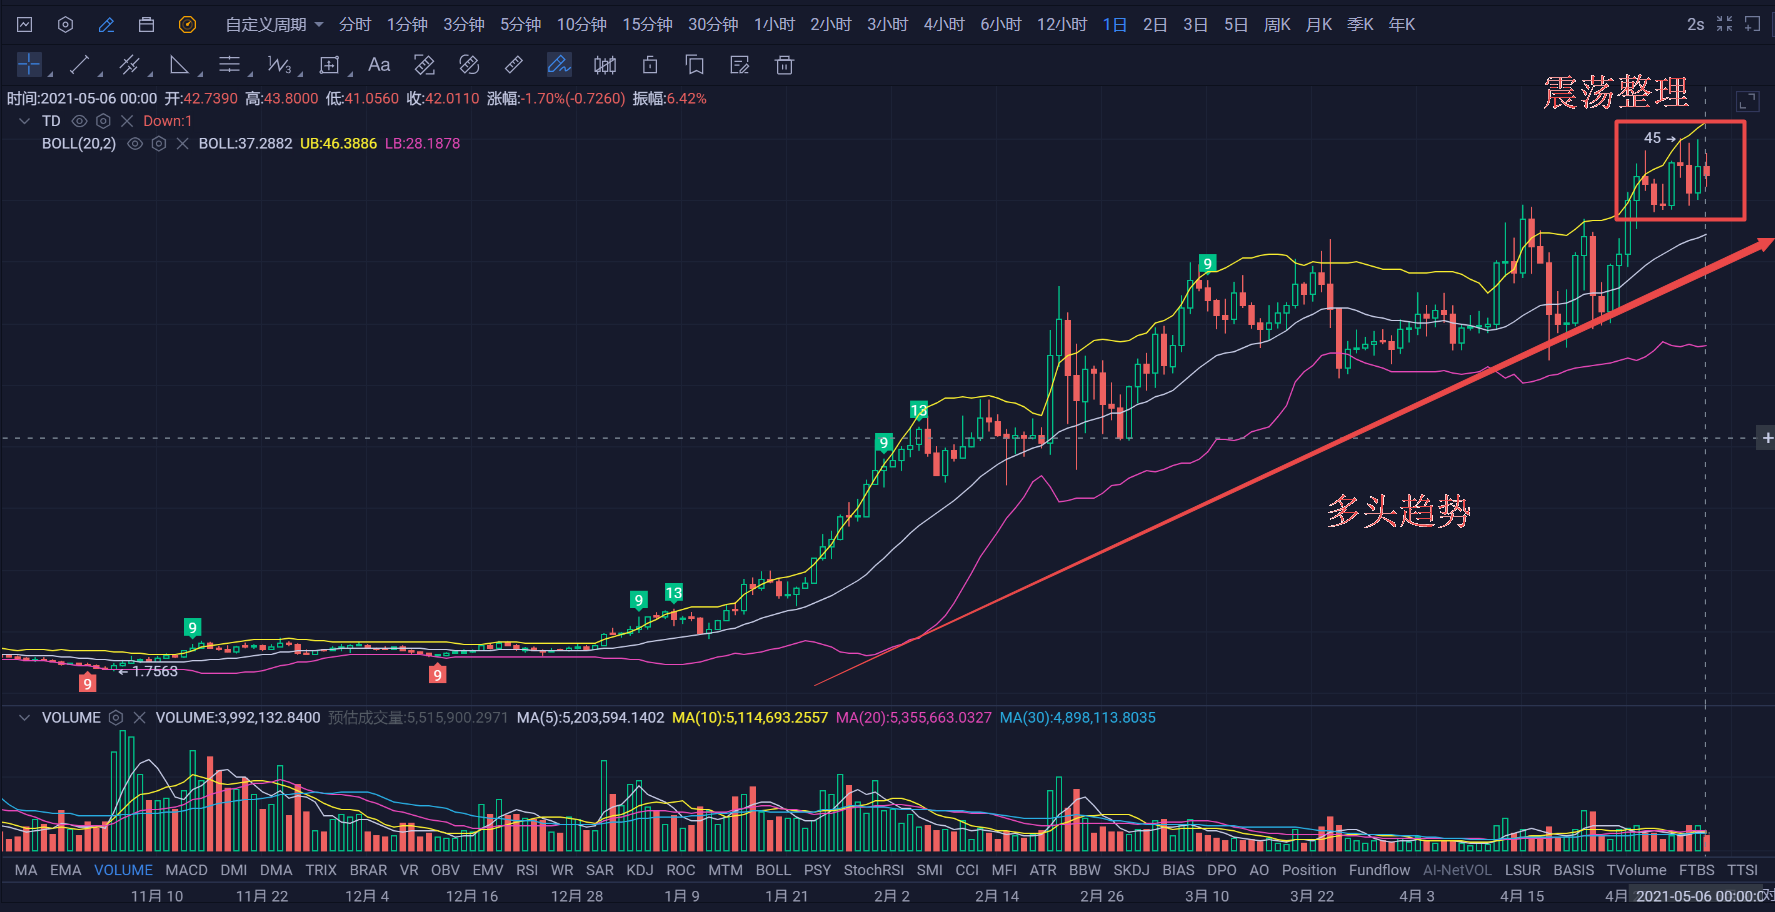Viewport: 1775px width, 912px height.
Task: Toggle visibility eye of TD indicator
Action: (x=80, y=121)
